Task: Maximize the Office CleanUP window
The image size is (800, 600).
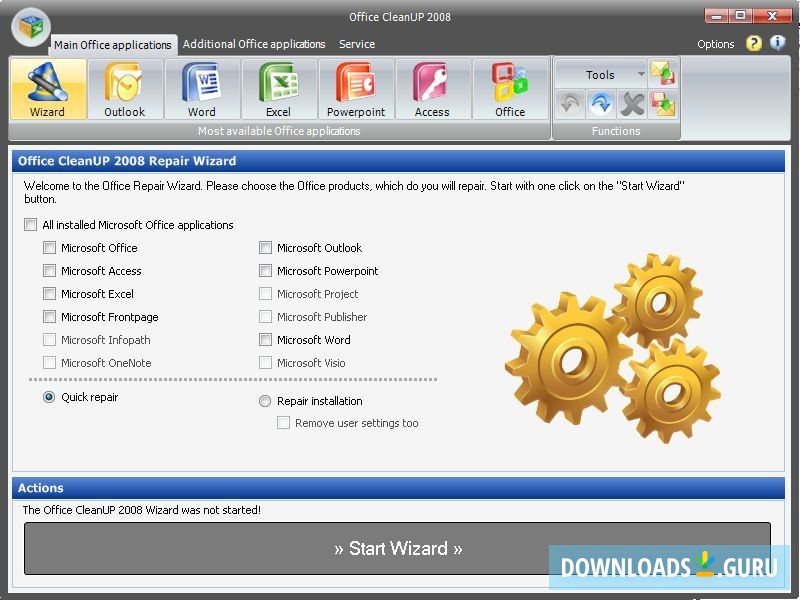Action: (x=741, y=16)
